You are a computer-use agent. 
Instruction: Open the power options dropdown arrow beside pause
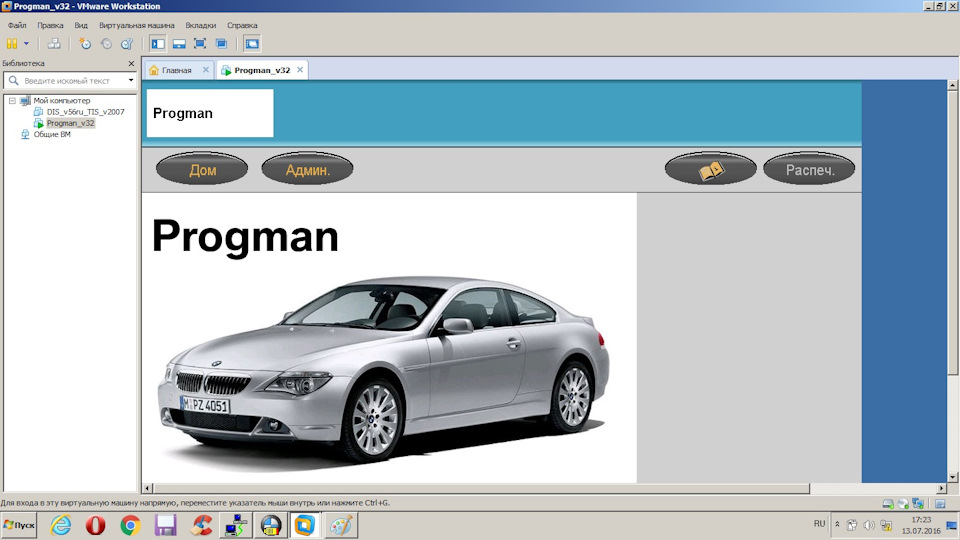click(26, 43)
